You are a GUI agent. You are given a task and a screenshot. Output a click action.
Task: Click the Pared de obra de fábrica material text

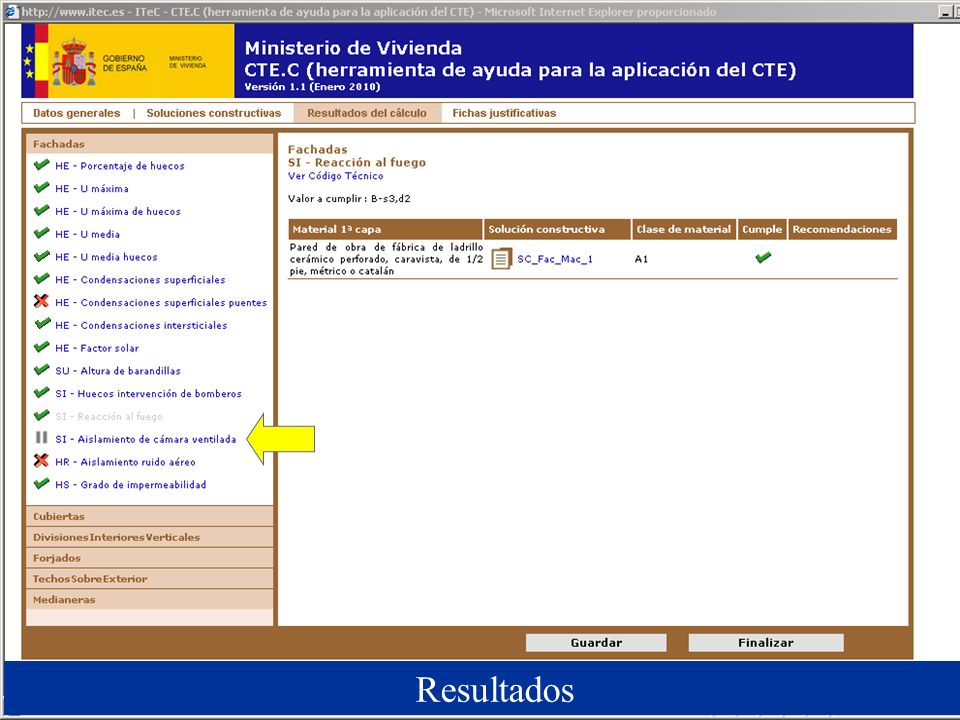pyautogui.click(x=386, y=259)
